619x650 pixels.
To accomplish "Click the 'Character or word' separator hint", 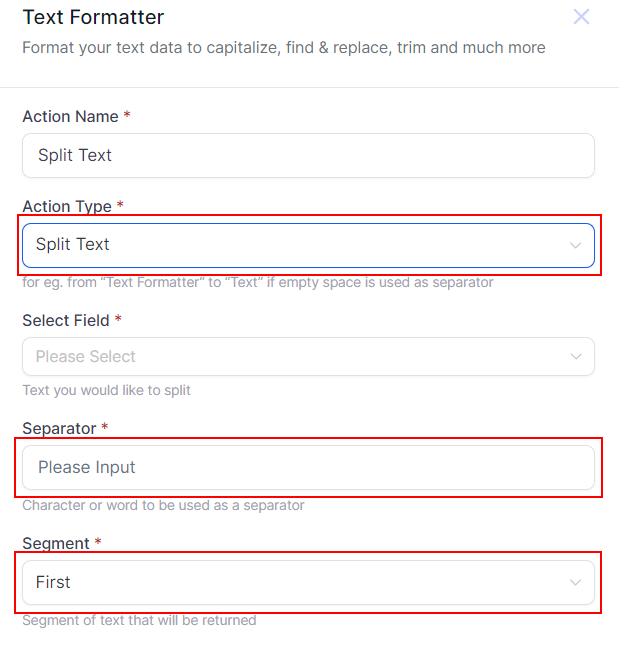I will click(x=163, y=505).
